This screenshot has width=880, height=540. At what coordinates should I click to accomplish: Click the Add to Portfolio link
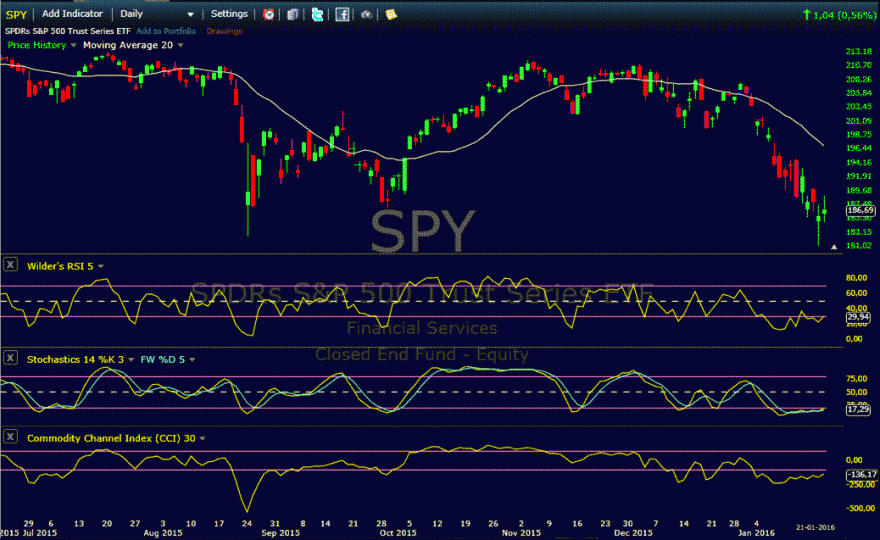(x=166, y=31)
